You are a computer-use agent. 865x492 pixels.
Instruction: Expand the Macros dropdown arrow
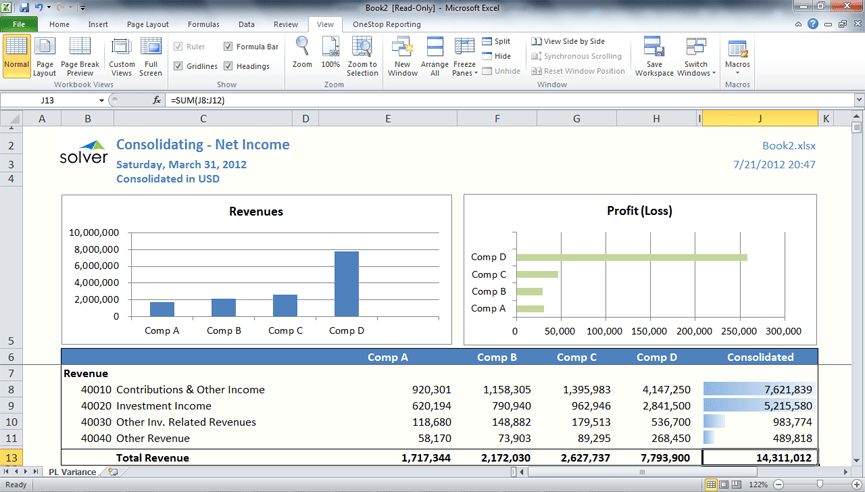[738, 73]
